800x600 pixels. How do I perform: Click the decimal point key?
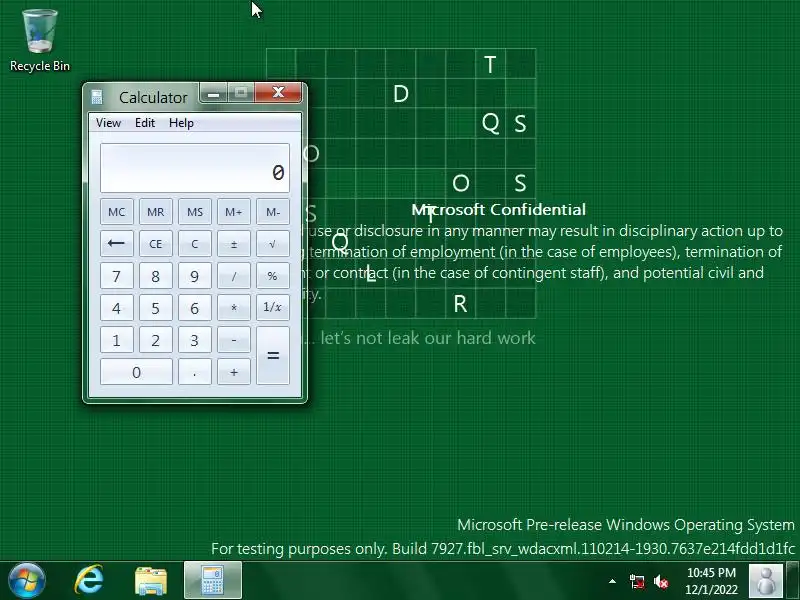pyautogui.click(x=195, y=372)
